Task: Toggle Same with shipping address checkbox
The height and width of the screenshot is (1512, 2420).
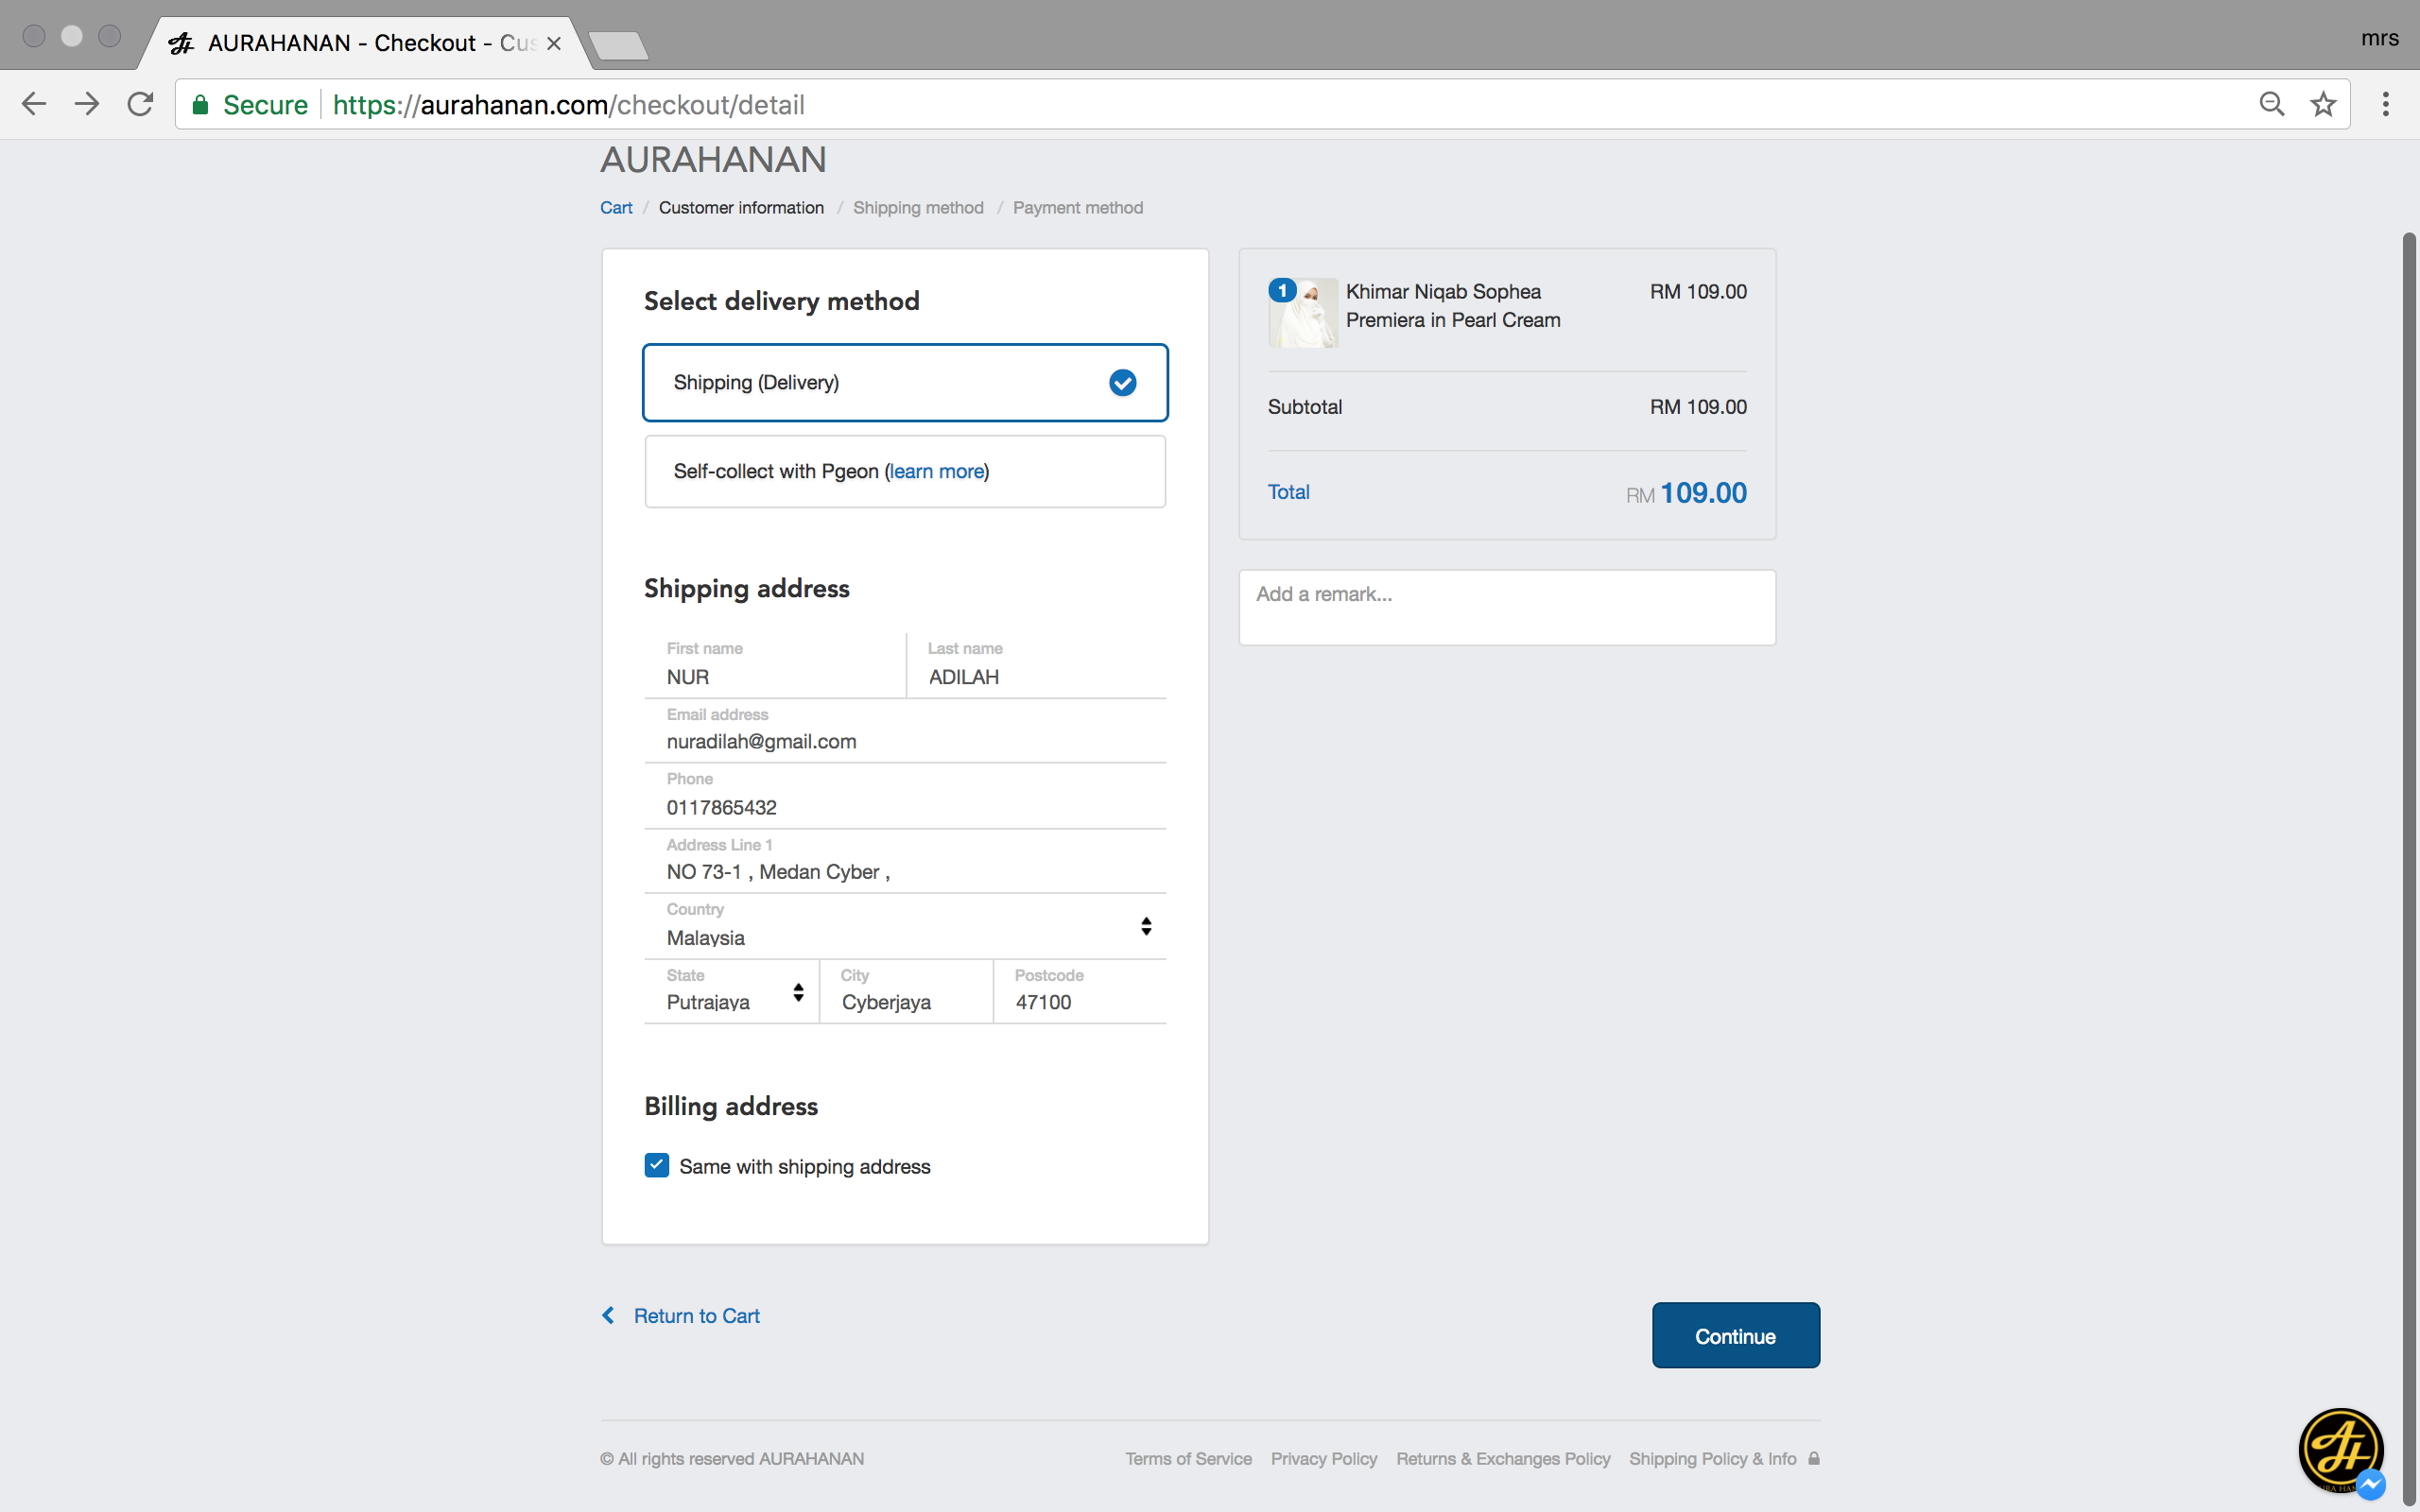Action: 657,1165
